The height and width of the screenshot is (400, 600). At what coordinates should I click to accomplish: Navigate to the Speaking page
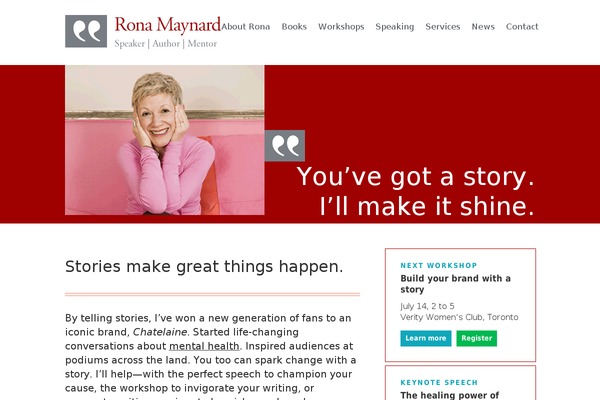(395, 27)
